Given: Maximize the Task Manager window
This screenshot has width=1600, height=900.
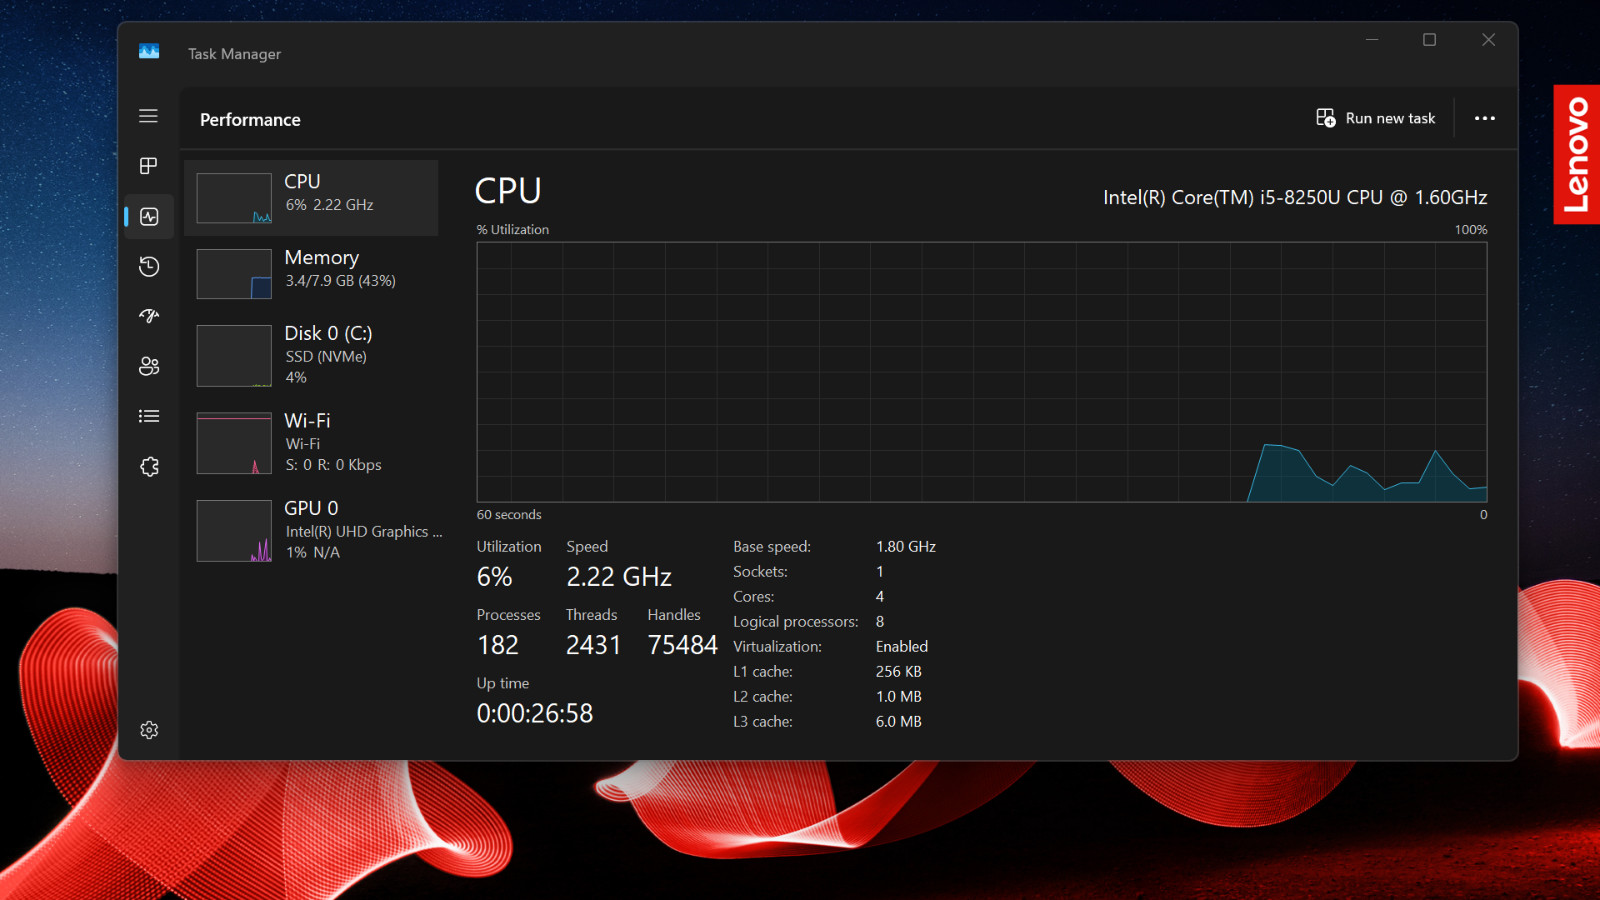Looking at the screenshot, I should click(1430, 40).
